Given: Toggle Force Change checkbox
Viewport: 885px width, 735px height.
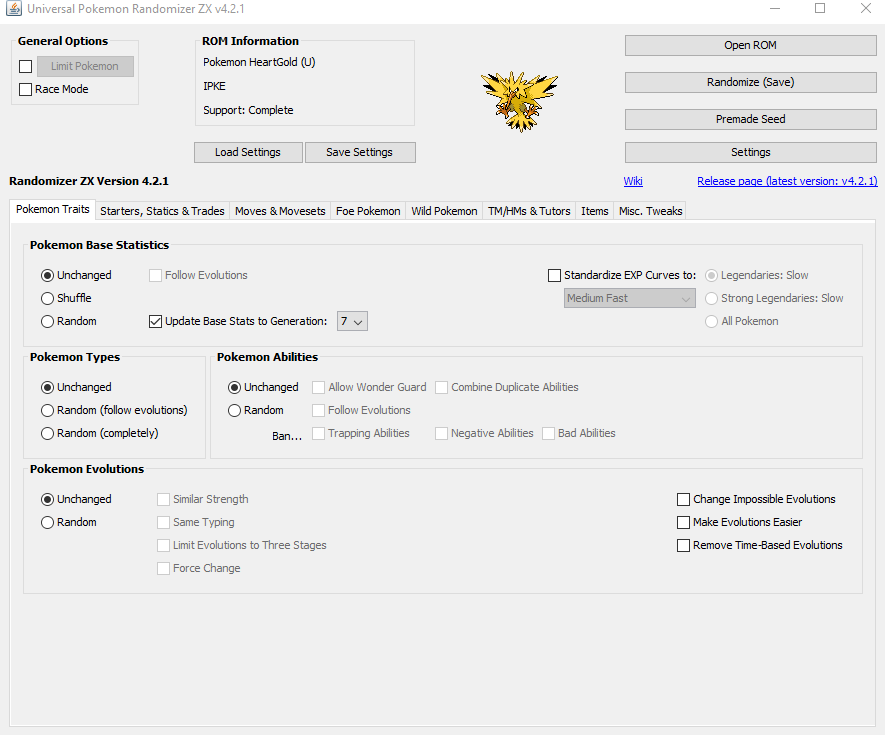Looking at the screenshot, I should [163, 568].
